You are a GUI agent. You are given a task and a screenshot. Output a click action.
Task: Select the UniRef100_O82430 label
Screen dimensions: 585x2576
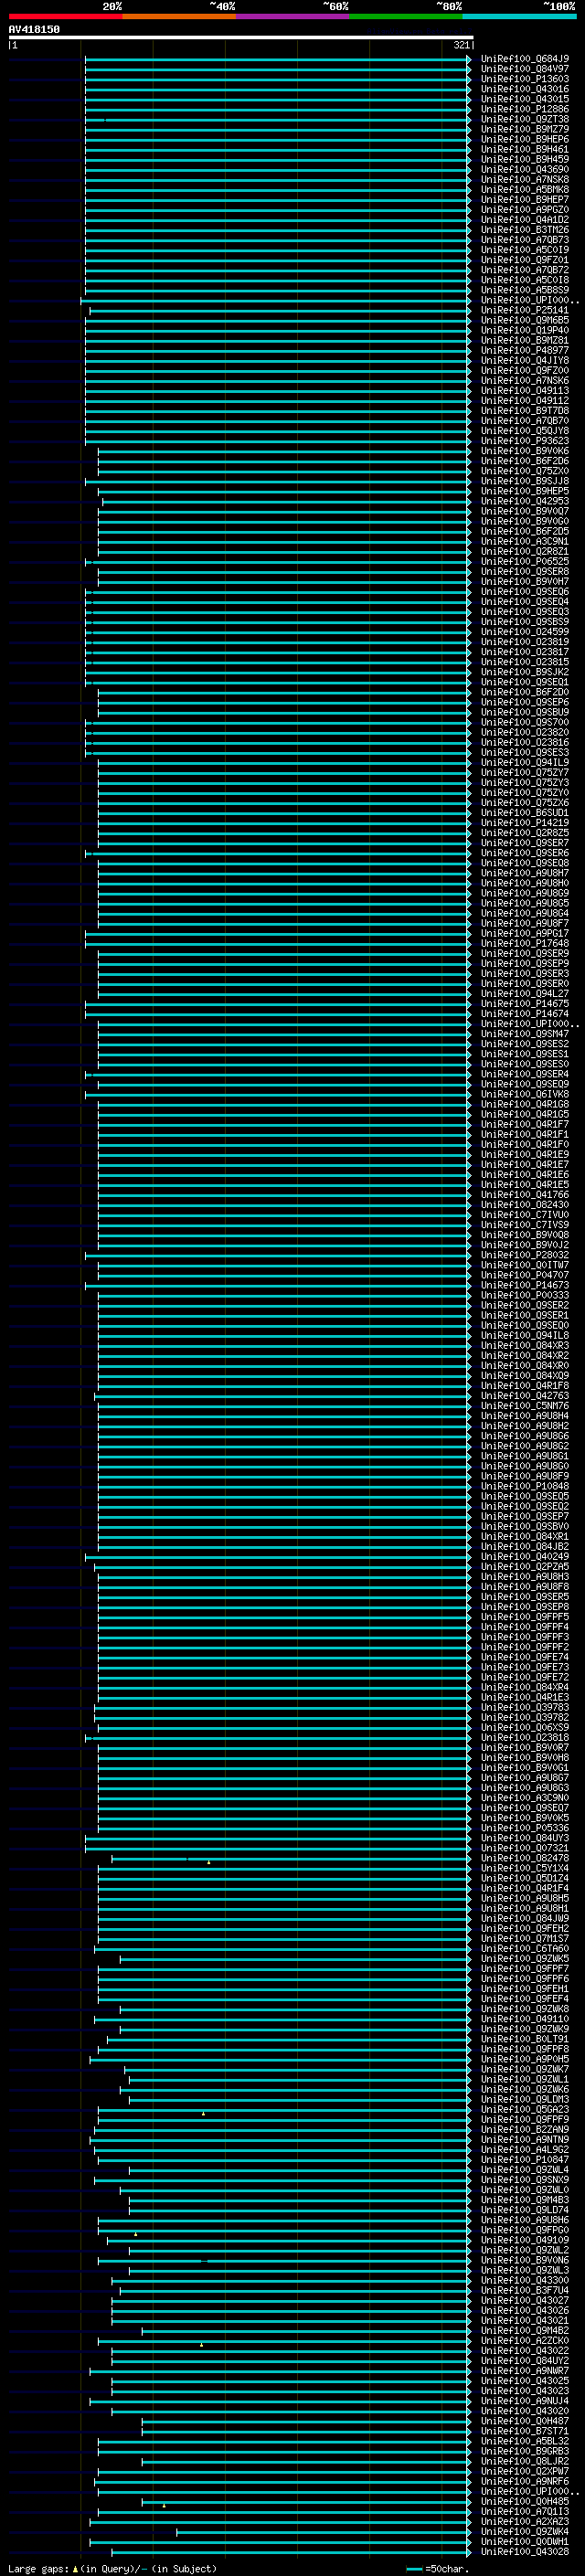coord(525,1205)
